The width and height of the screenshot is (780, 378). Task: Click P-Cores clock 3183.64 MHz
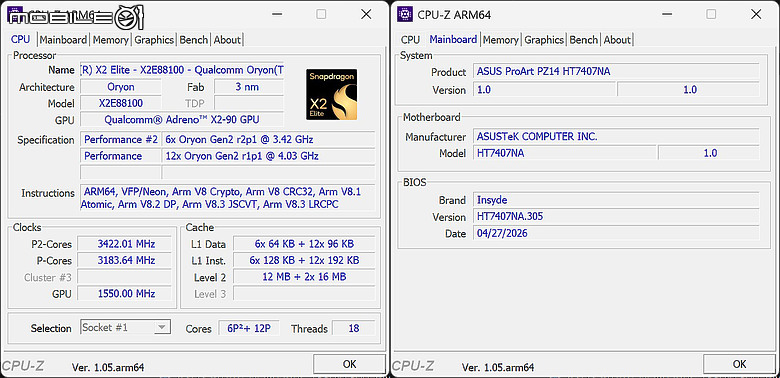coord(124,260)
